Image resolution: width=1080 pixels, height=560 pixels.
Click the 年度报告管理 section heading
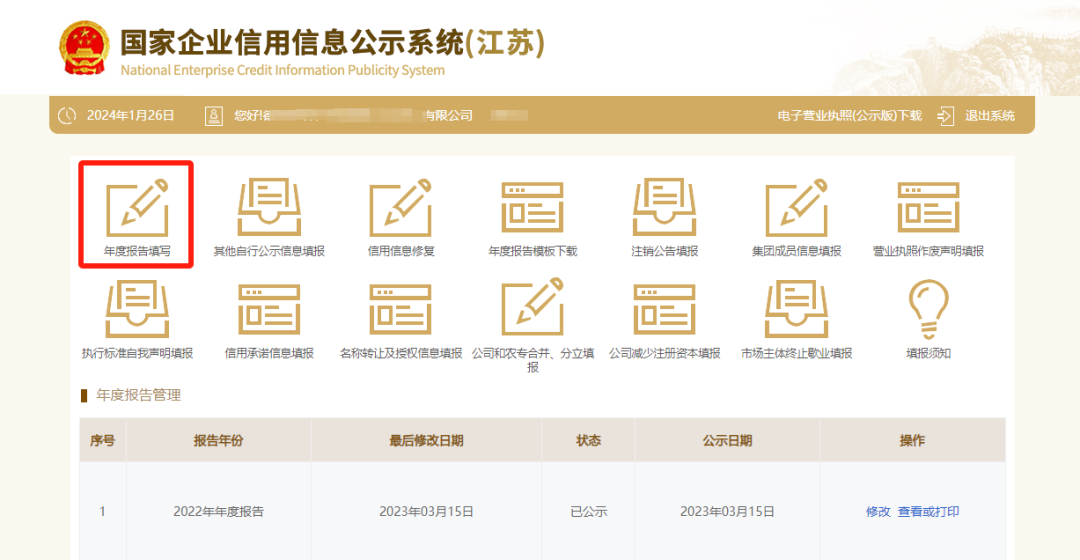coord(138,395)
